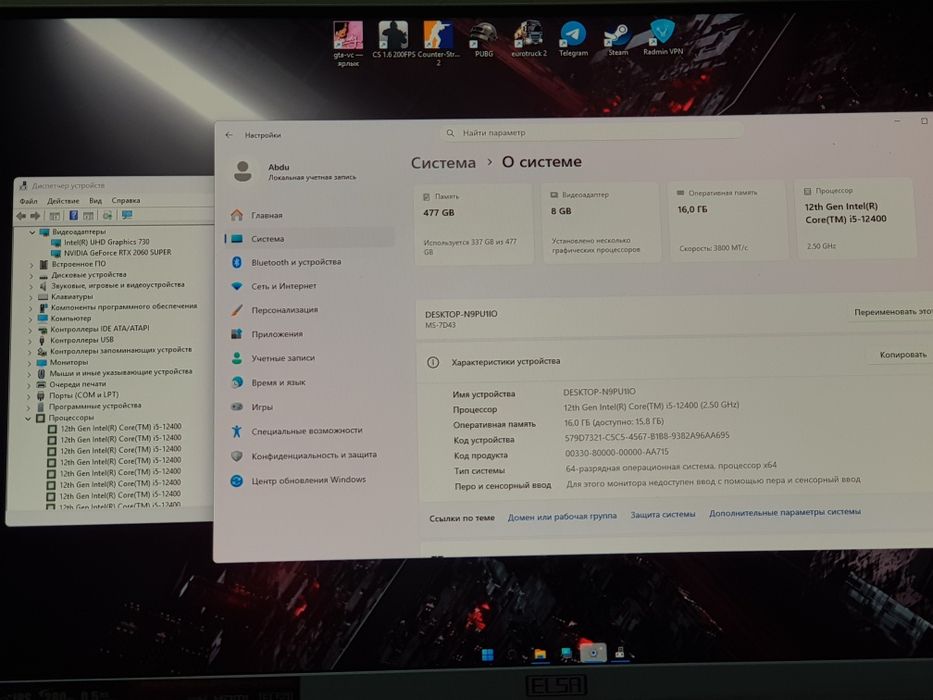Go to Конфиденциальность и защита
Viewport: 933px width, 700px height.
(314, 455)
